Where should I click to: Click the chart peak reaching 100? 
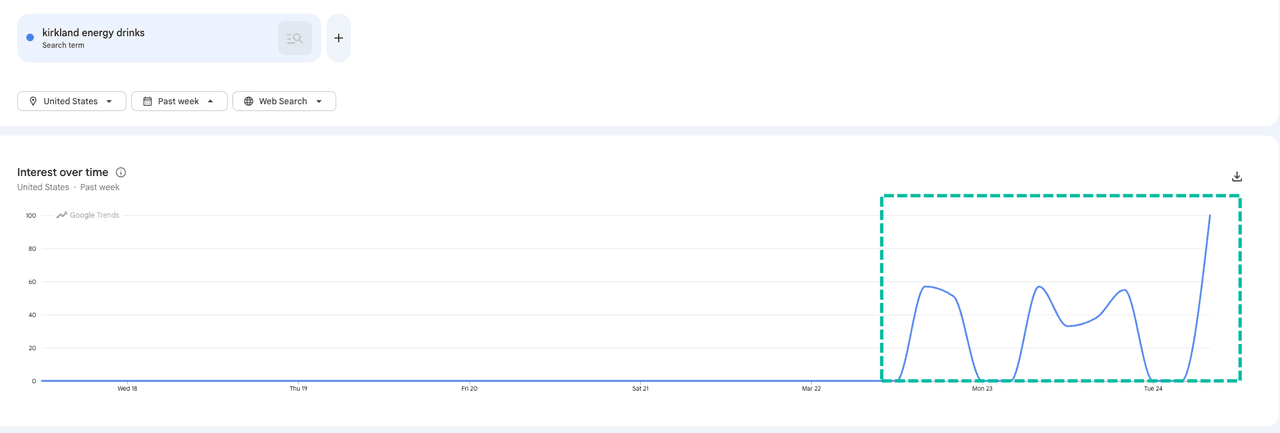click(x=1209, y=216)
